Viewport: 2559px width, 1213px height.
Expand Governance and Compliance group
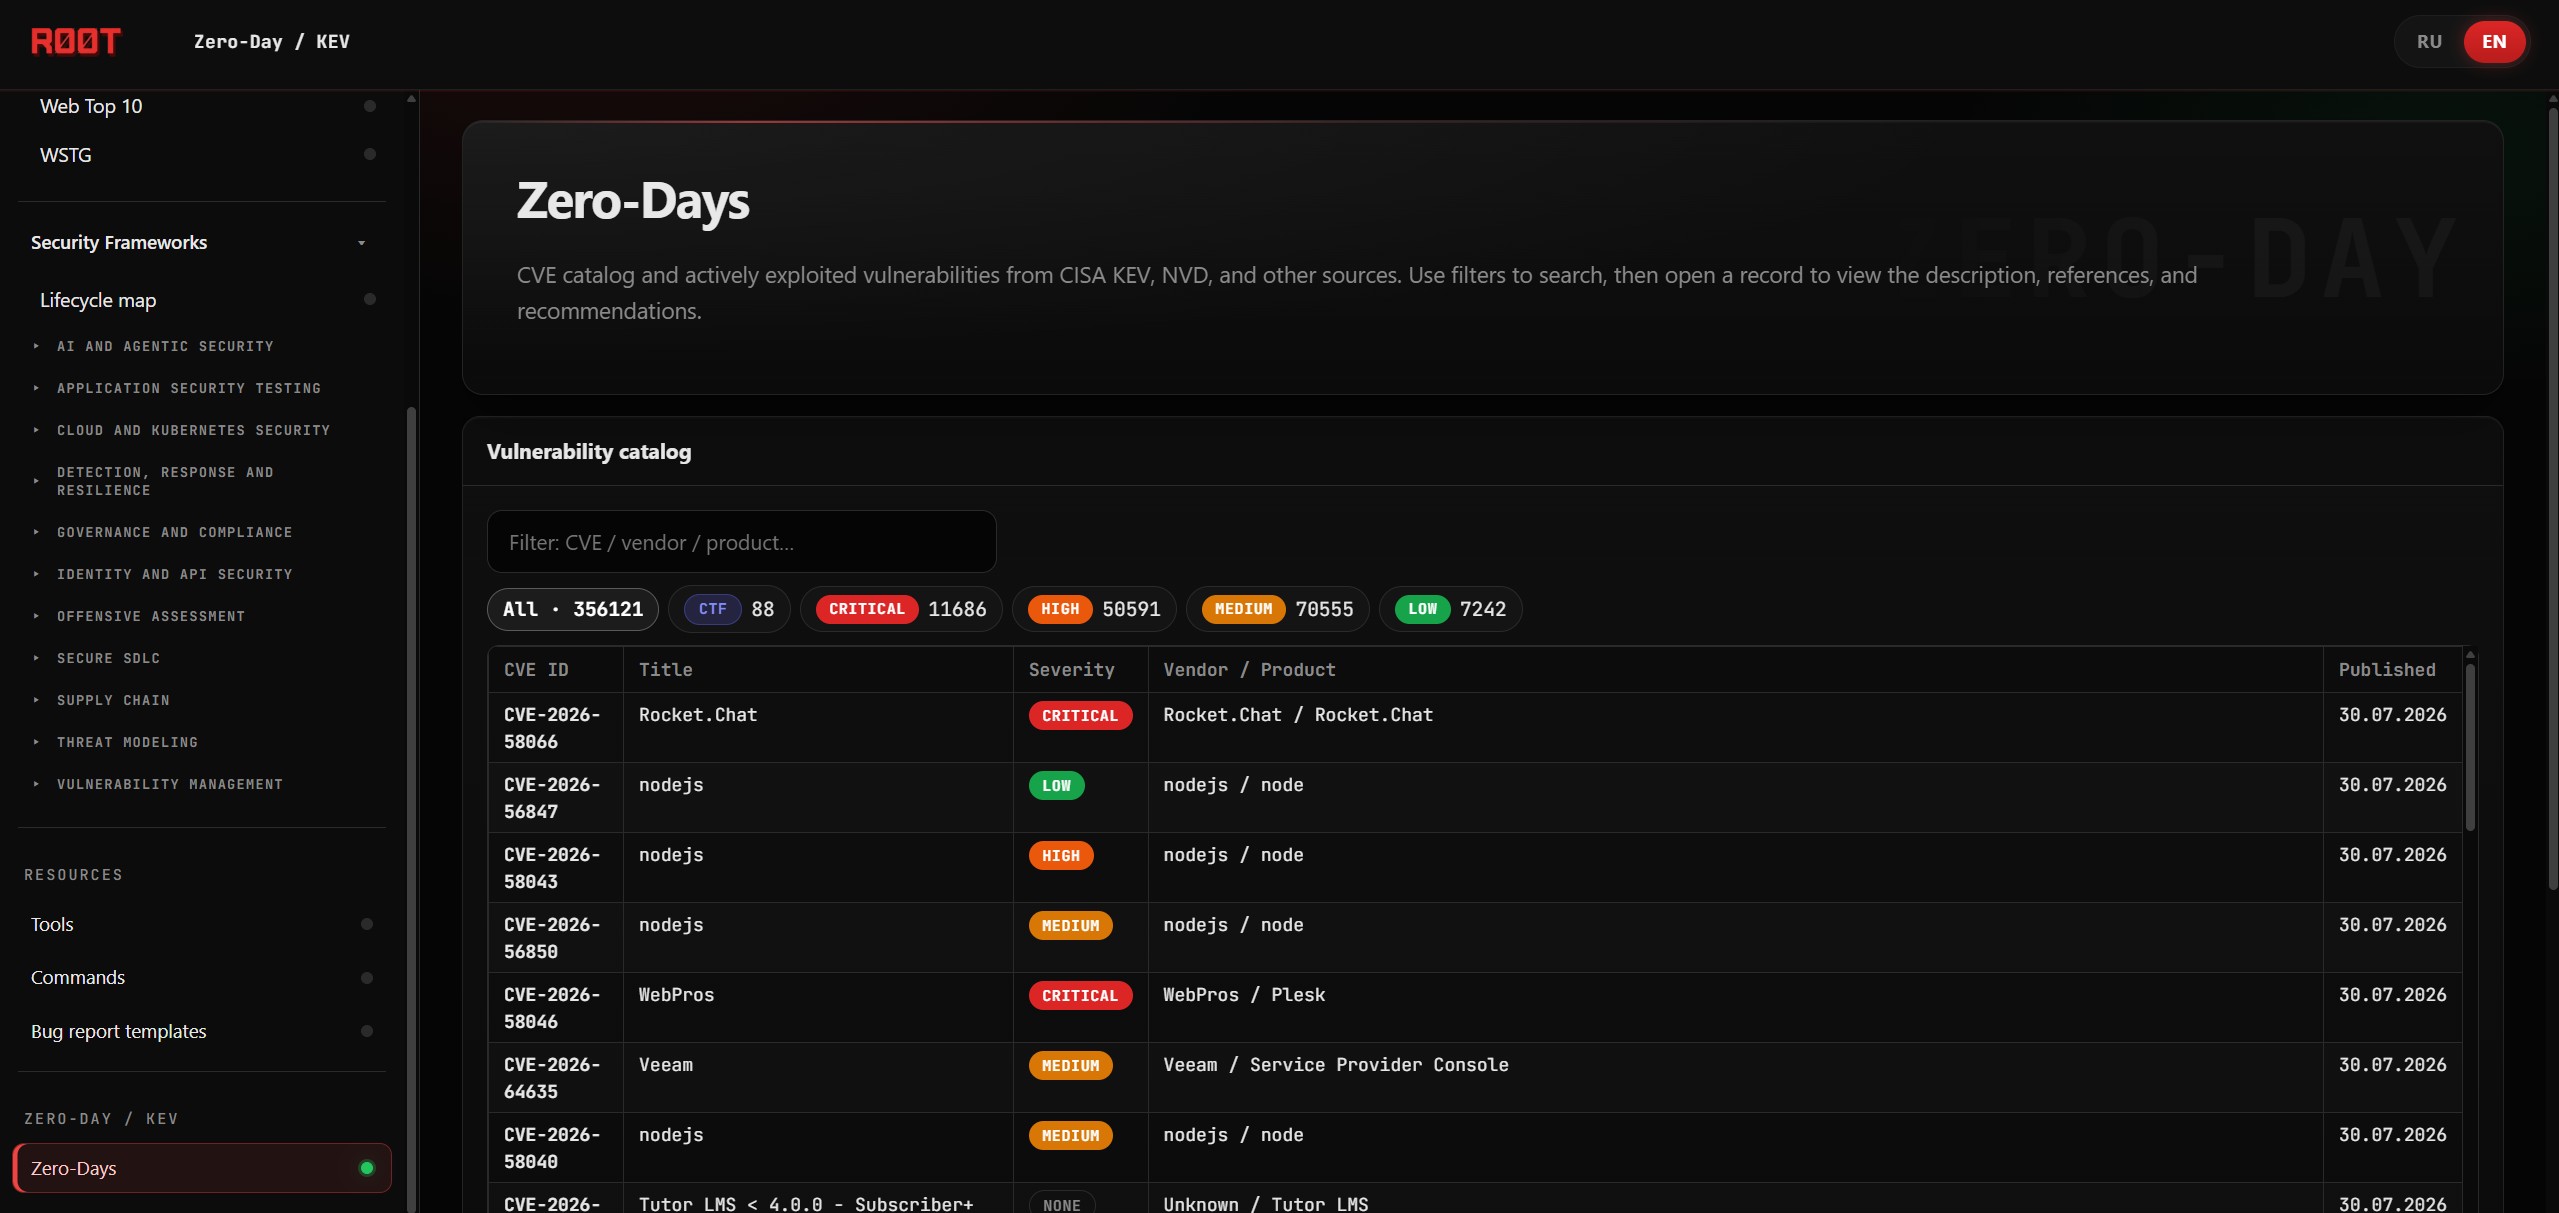(x=175, y=532)
